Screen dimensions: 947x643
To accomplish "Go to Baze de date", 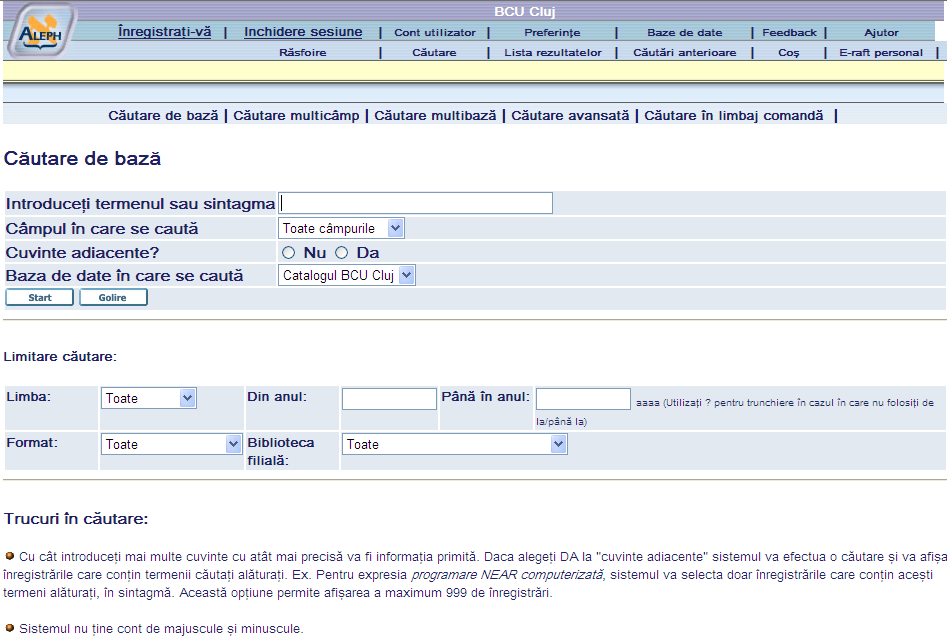I will click(x=685, y=33).
